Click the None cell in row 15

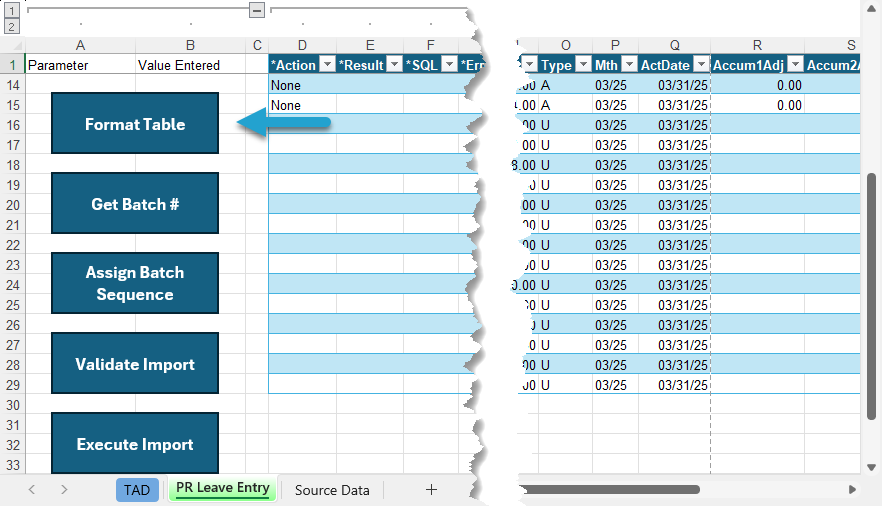pos(303,105)
